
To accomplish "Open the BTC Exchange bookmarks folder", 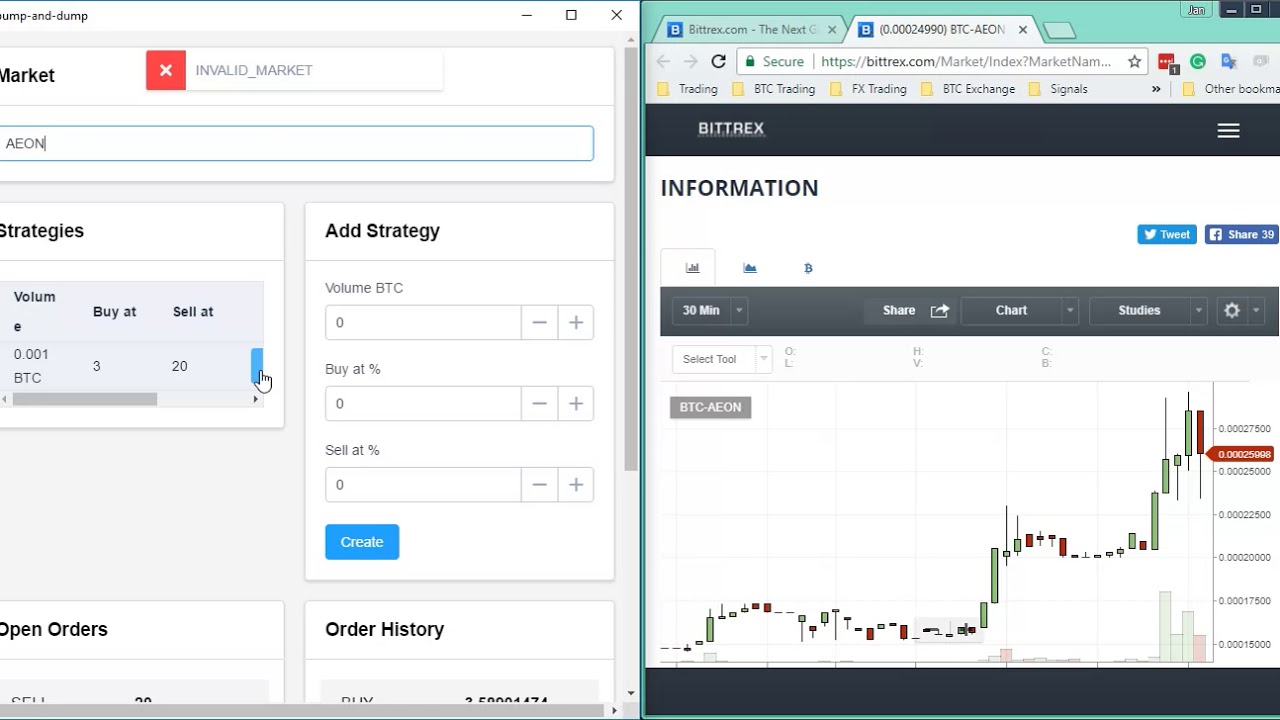I will click(x=967, y=89).
